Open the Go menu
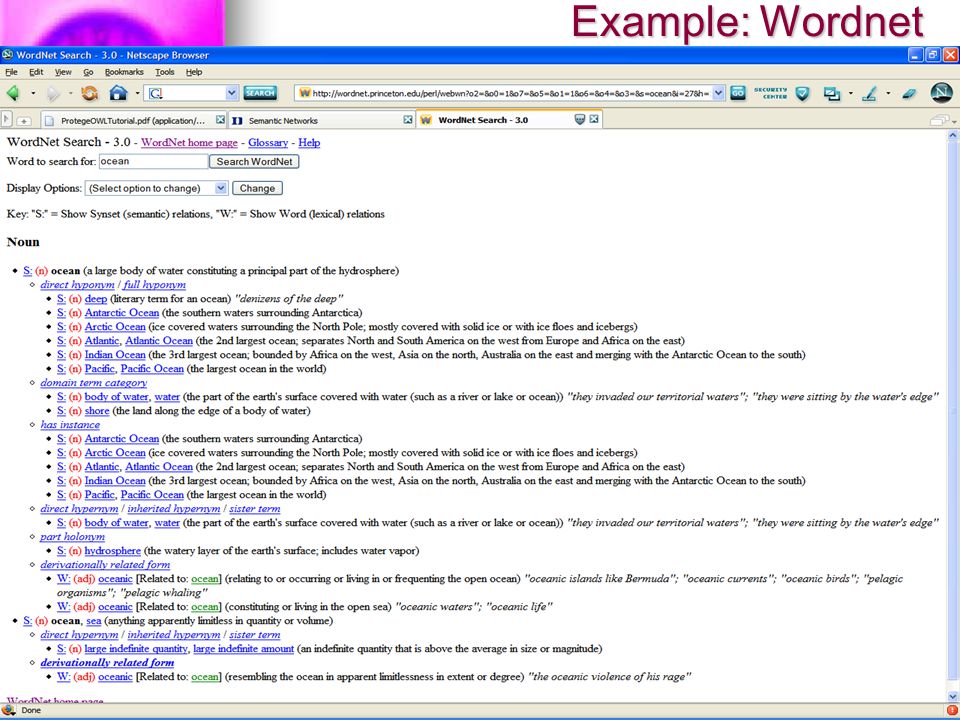960x720 pixels. click(88, 72)
